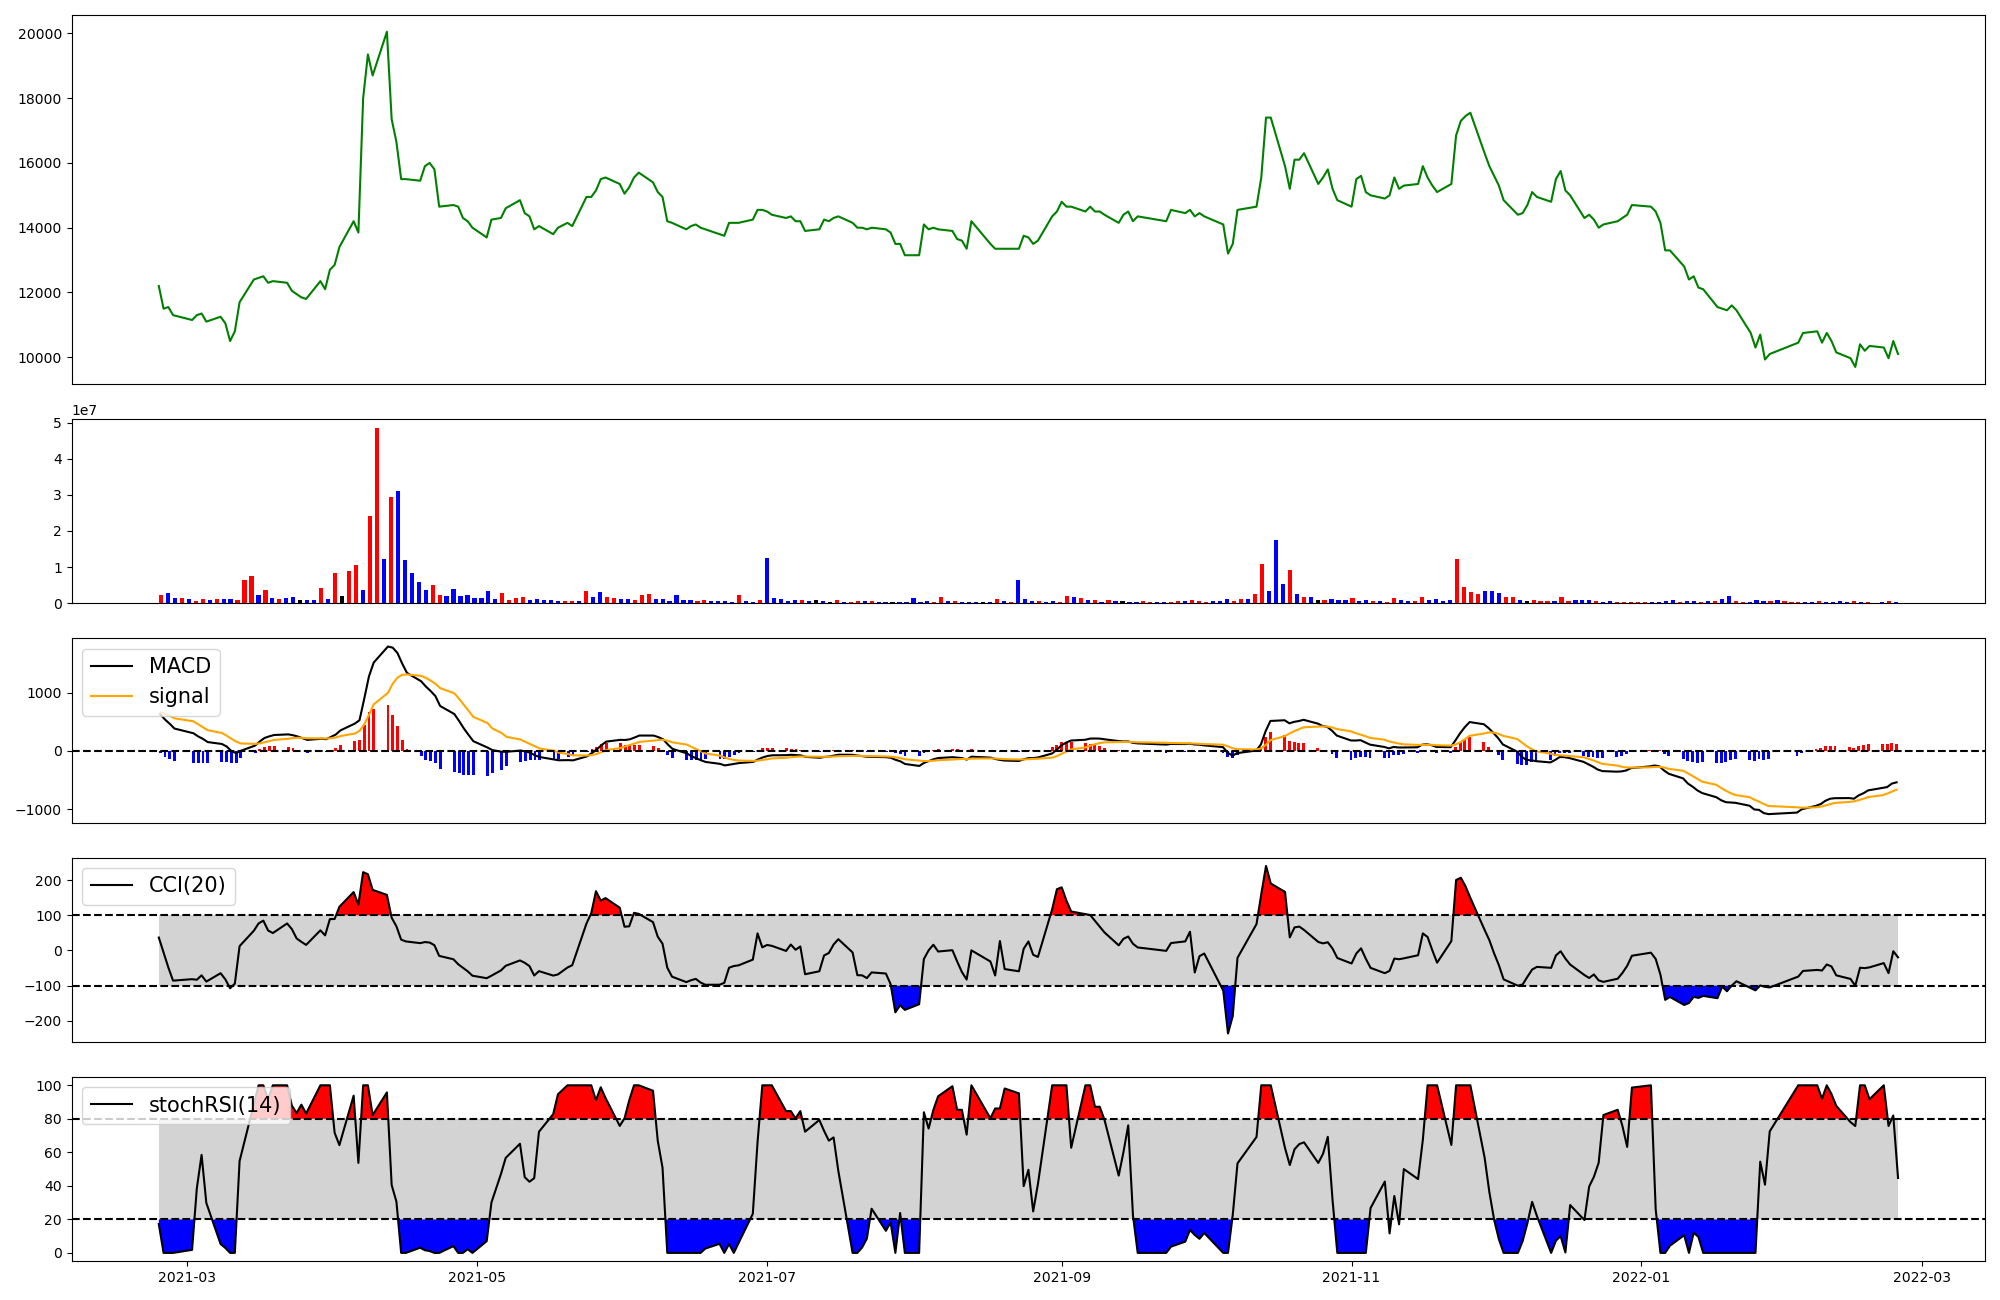Click the MACD line's highest peak

pyautogui.click(x=389, y=647)
